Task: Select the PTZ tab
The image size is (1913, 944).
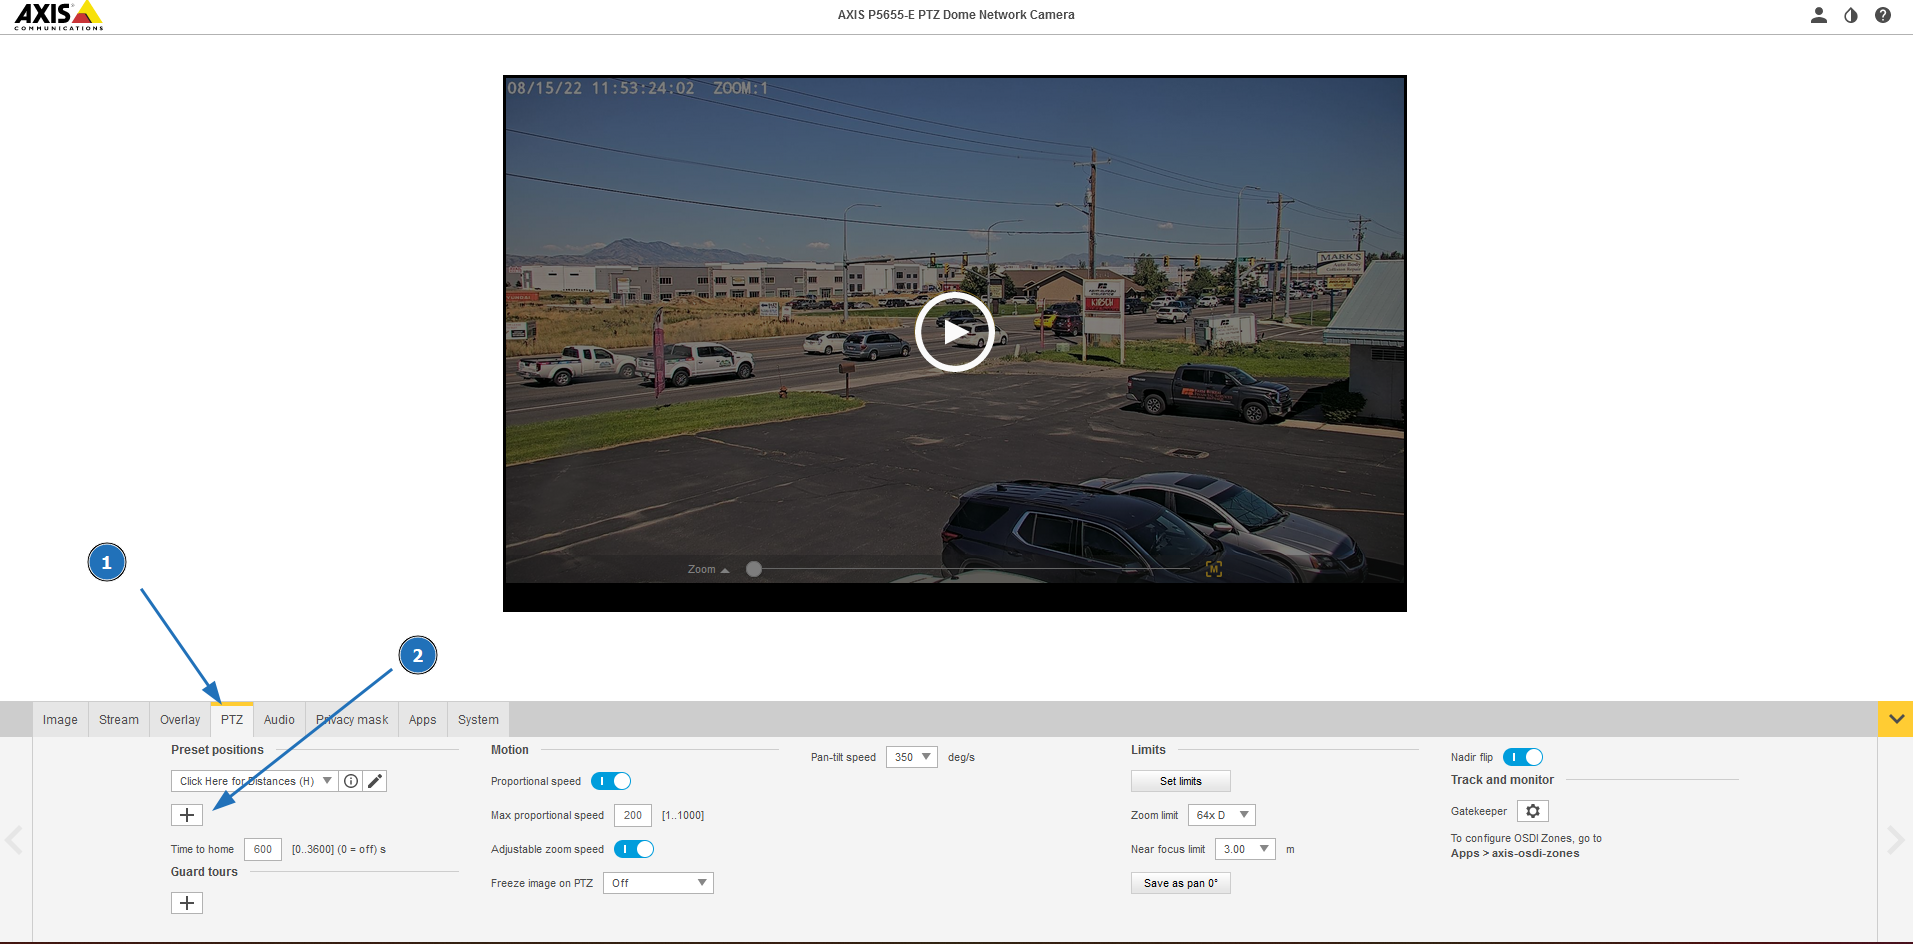Action: [232, 720]
